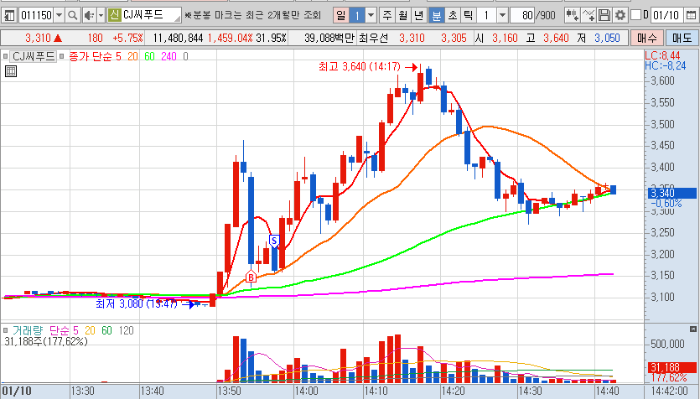Click the 거래량 volume label
Screen dimensions: 700x399
pos(27,331)
